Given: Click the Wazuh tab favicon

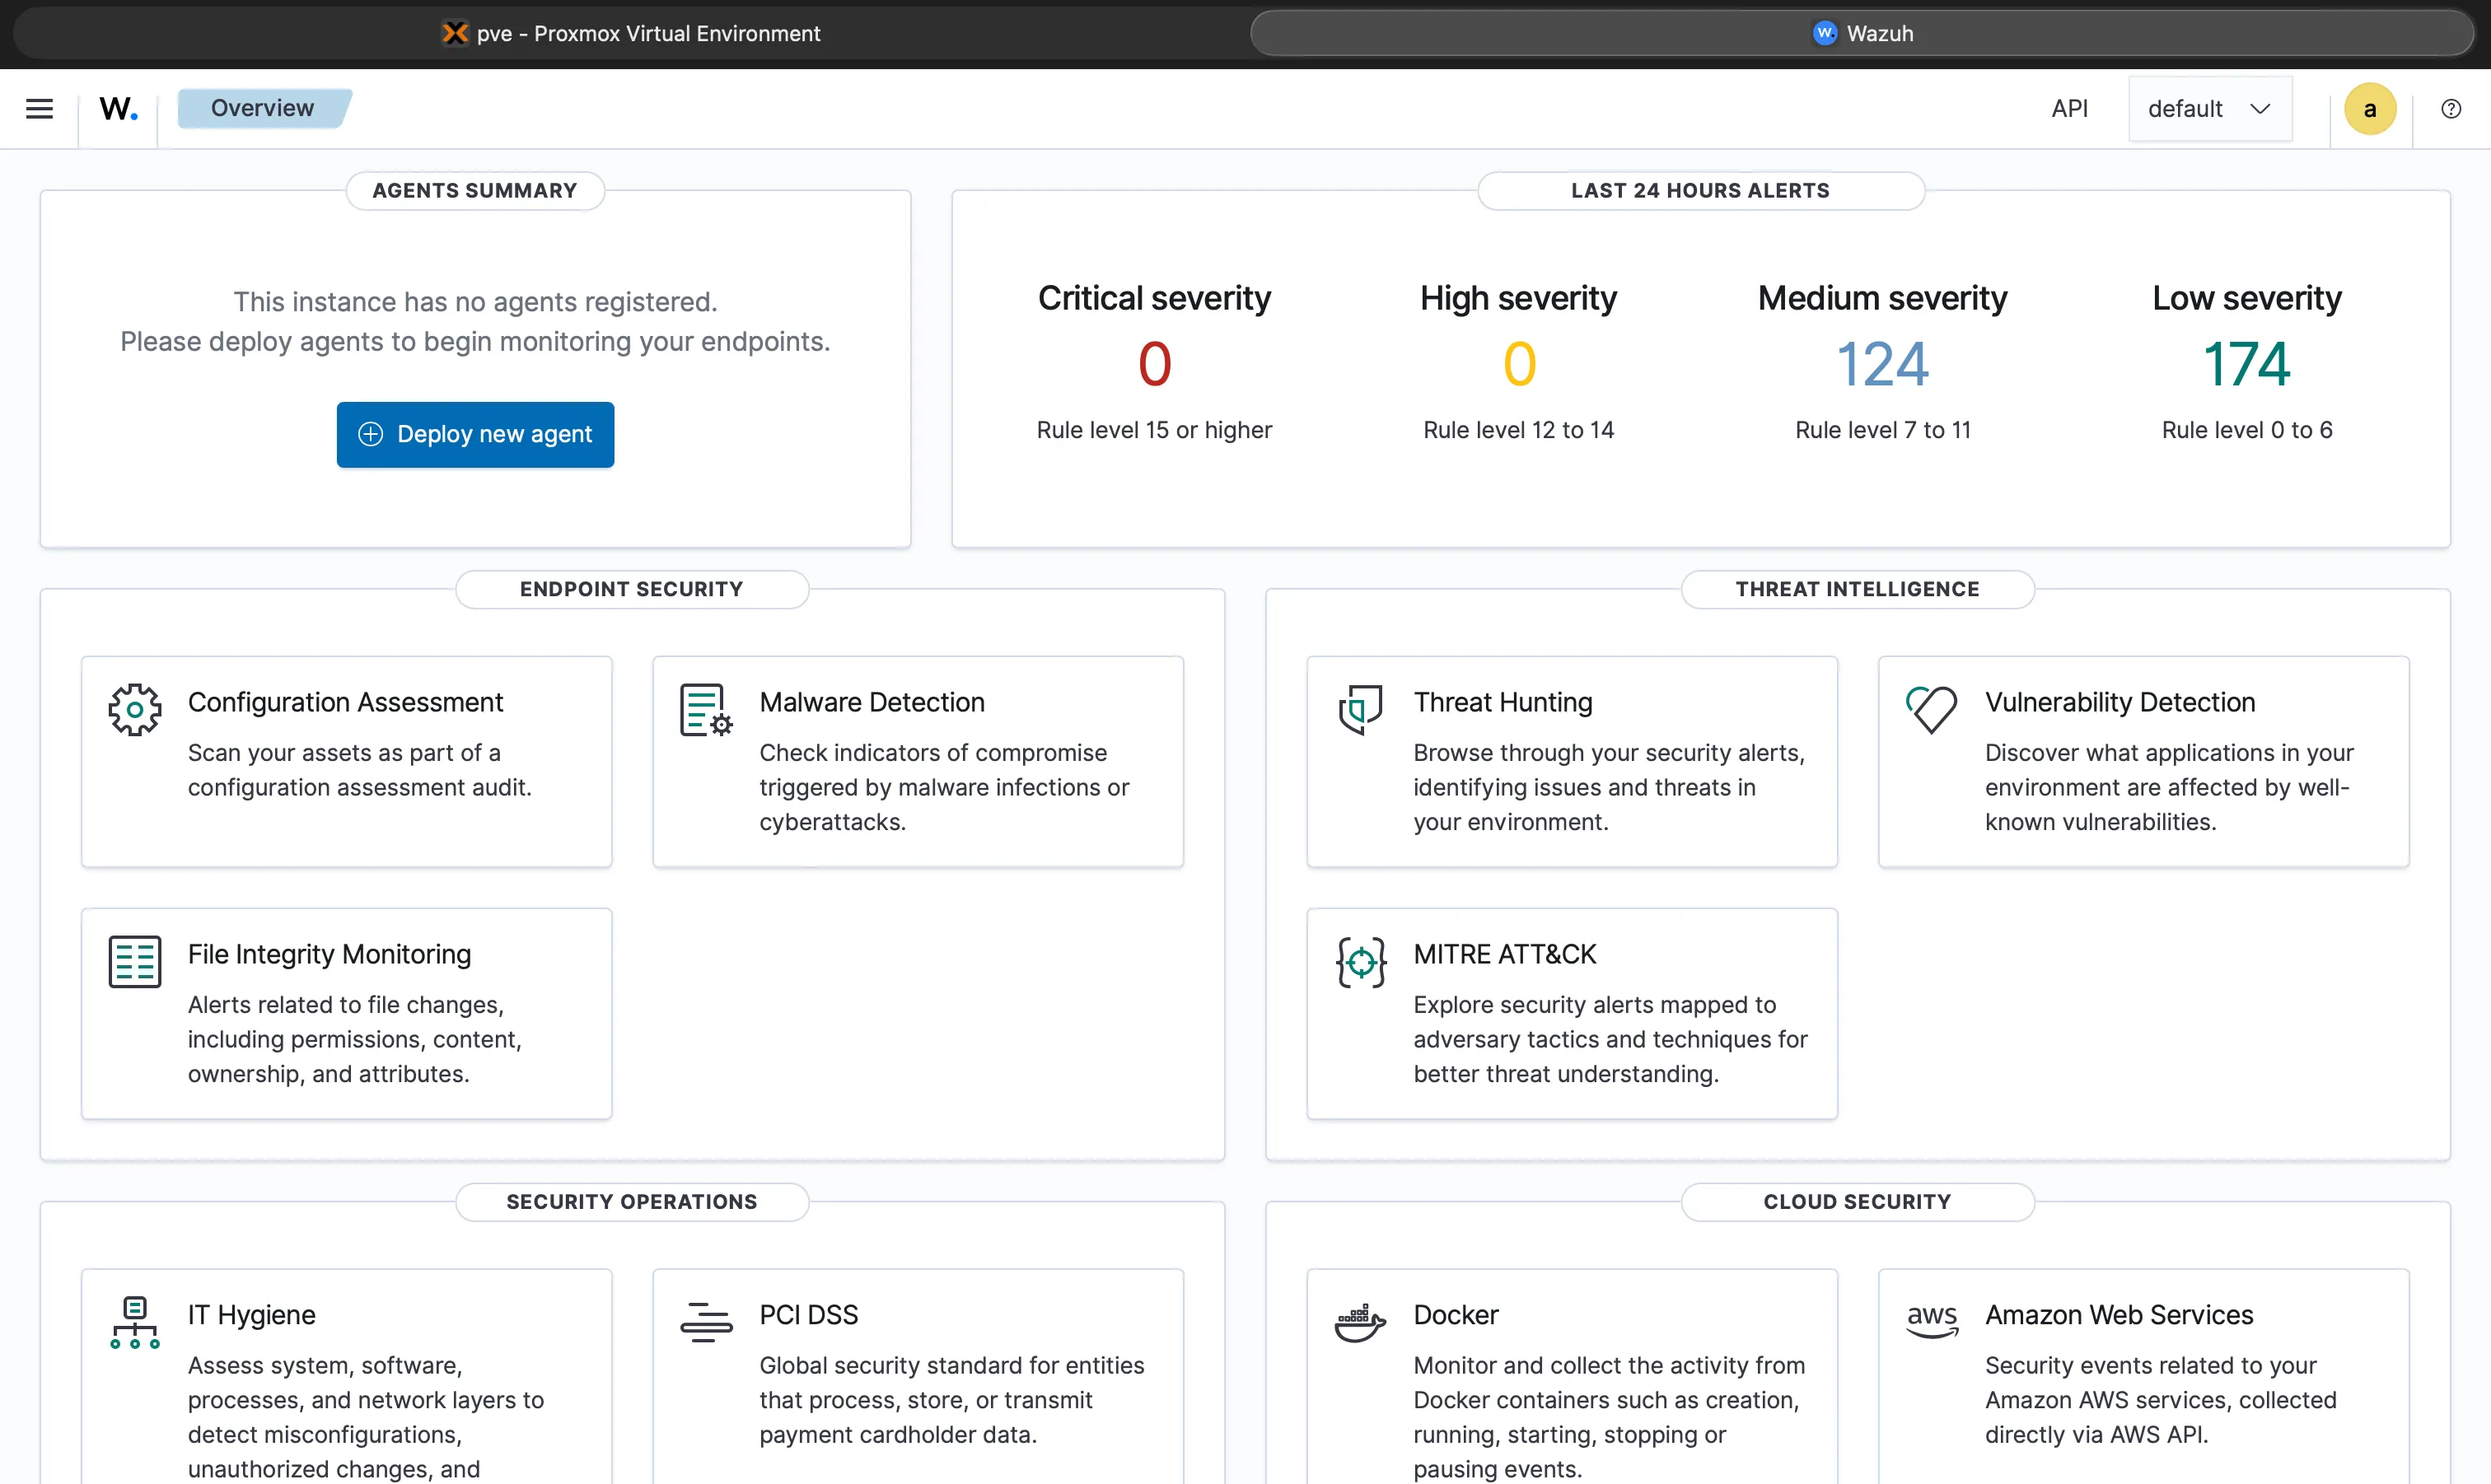Looking at the screenshot, I should pos(1824,33).
